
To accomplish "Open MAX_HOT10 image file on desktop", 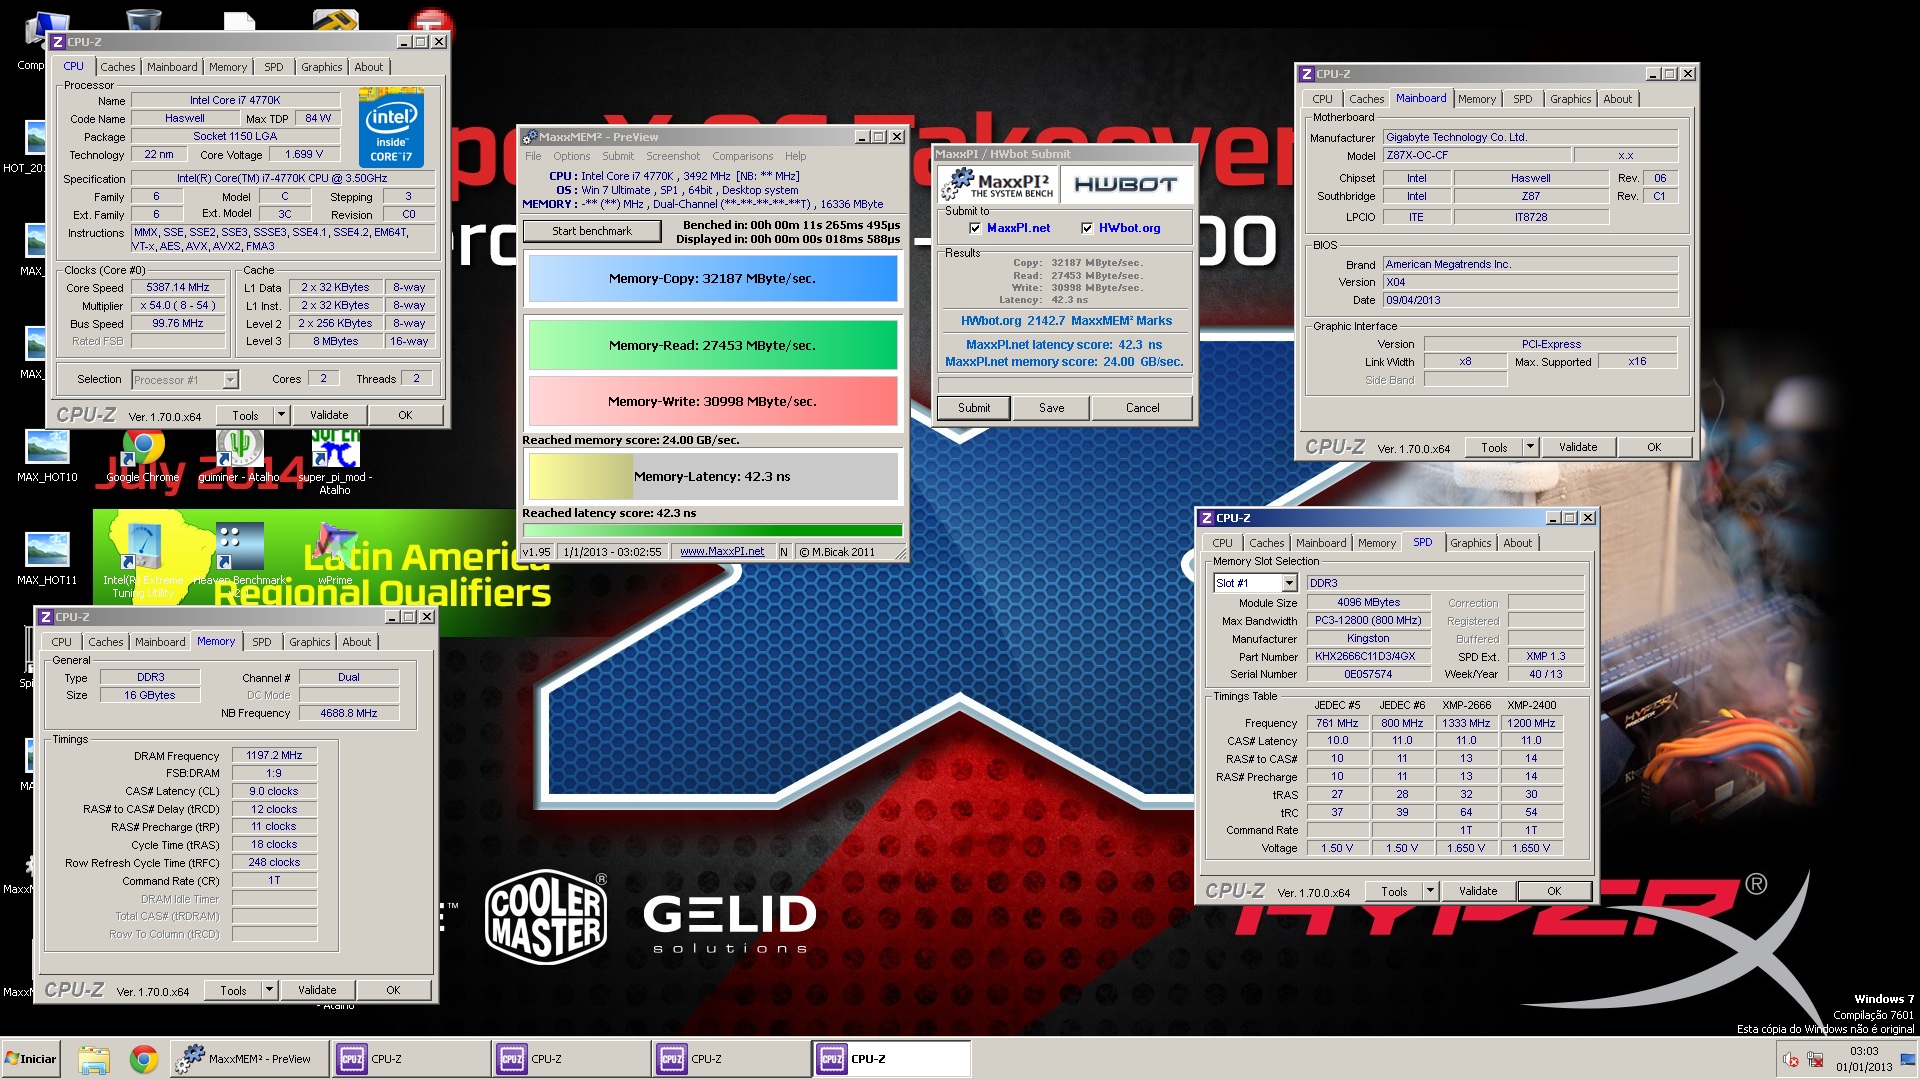I will click(47, 457).
